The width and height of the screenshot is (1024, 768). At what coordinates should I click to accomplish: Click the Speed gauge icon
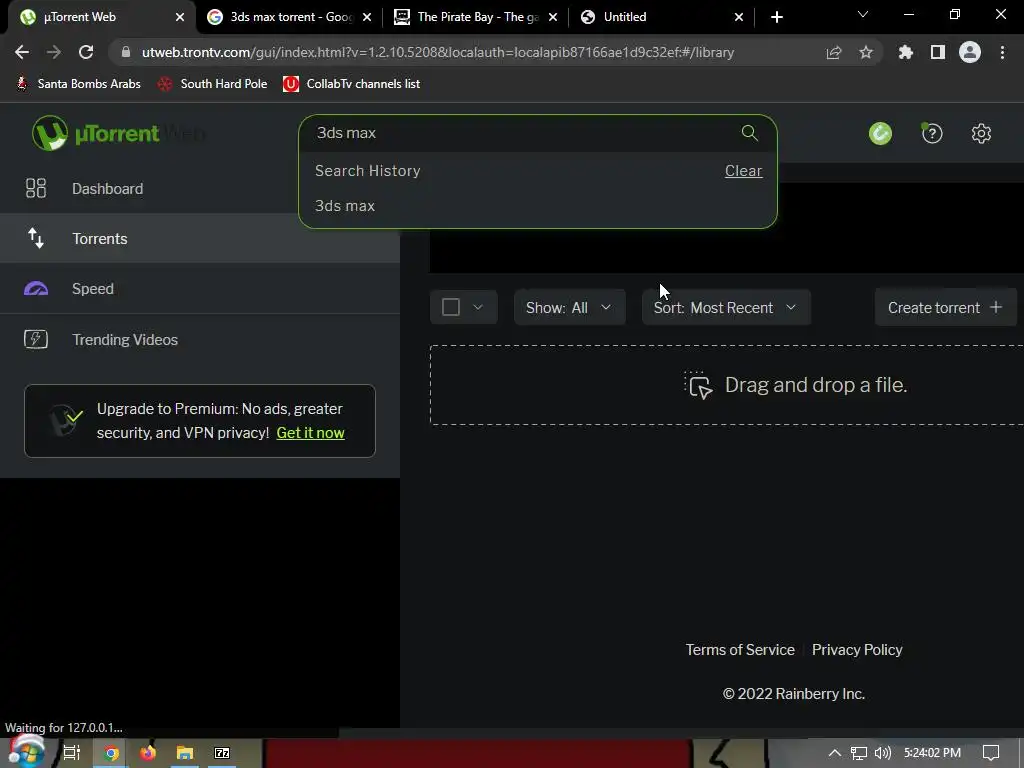pos(36,289)
